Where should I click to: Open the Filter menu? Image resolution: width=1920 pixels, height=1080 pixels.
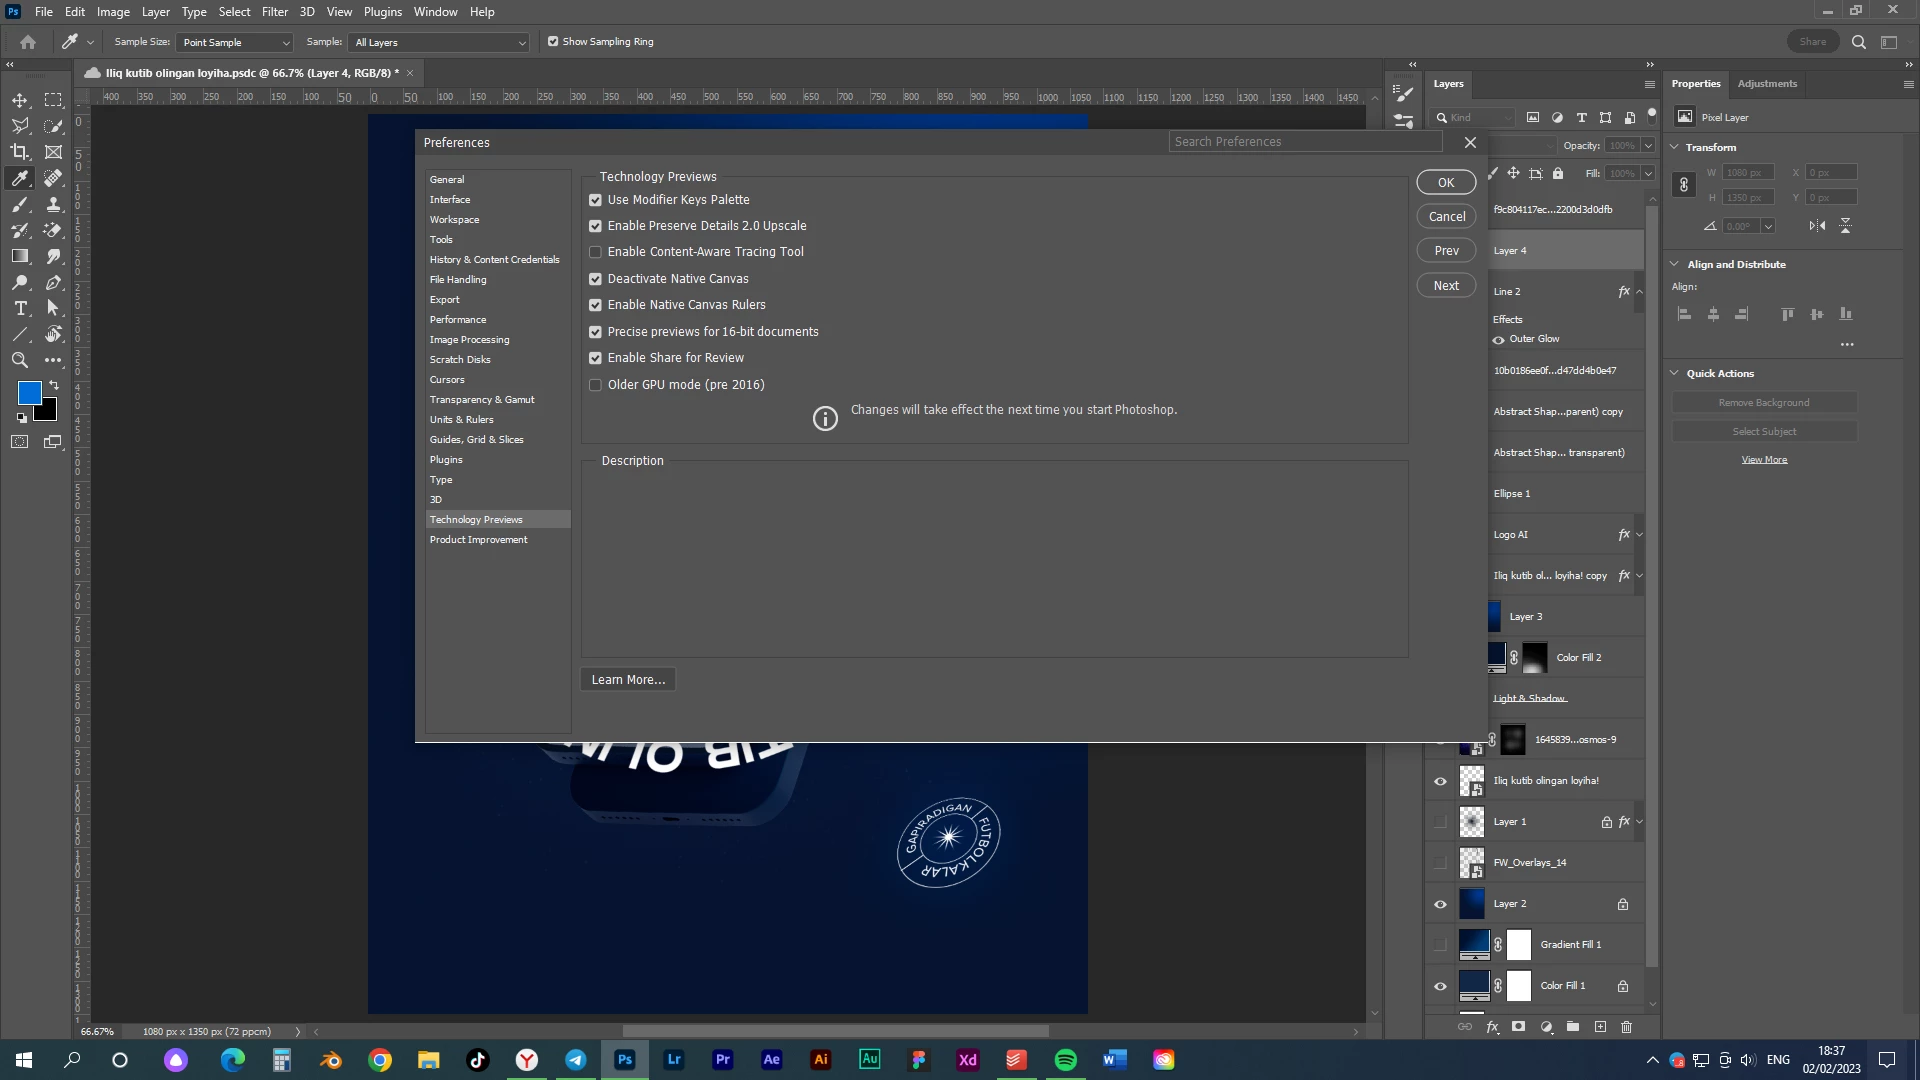coord(274,12)
